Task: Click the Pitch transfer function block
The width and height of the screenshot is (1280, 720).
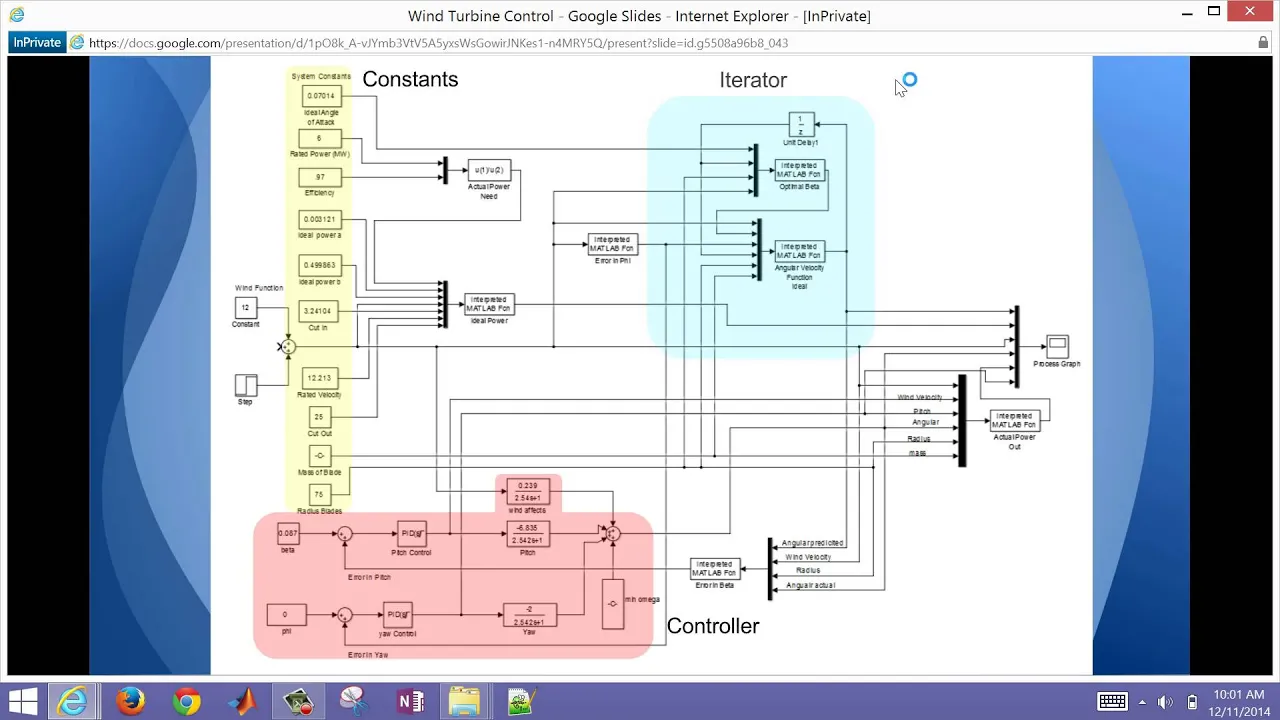Action: pyautogui.click(x=528, y=534)
